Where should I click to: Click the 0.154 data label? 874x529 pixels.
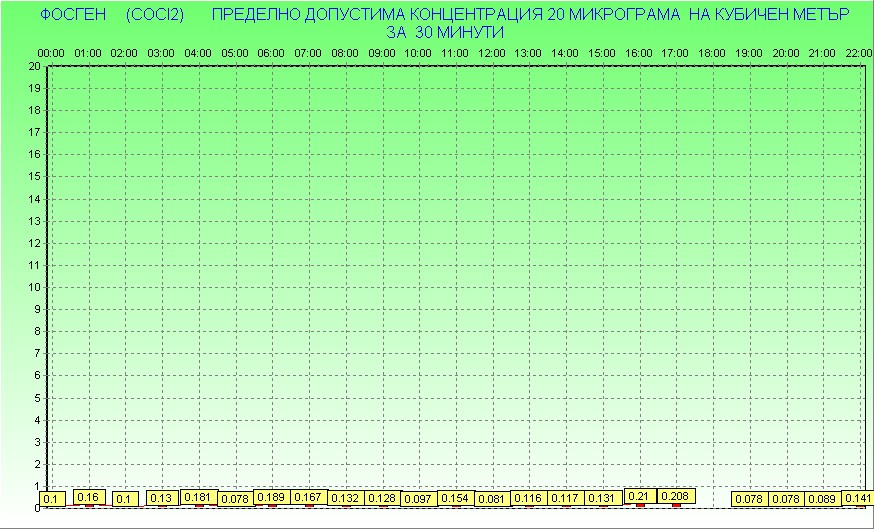(456, 498)
